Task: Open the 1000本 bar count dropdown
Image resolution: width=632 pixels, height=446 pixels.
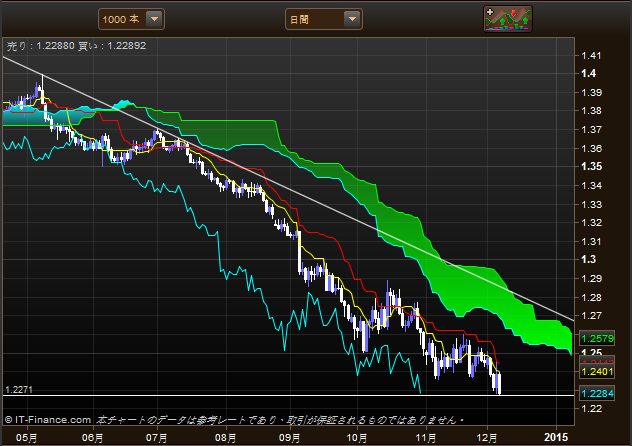Action: (x=131, y=19)
